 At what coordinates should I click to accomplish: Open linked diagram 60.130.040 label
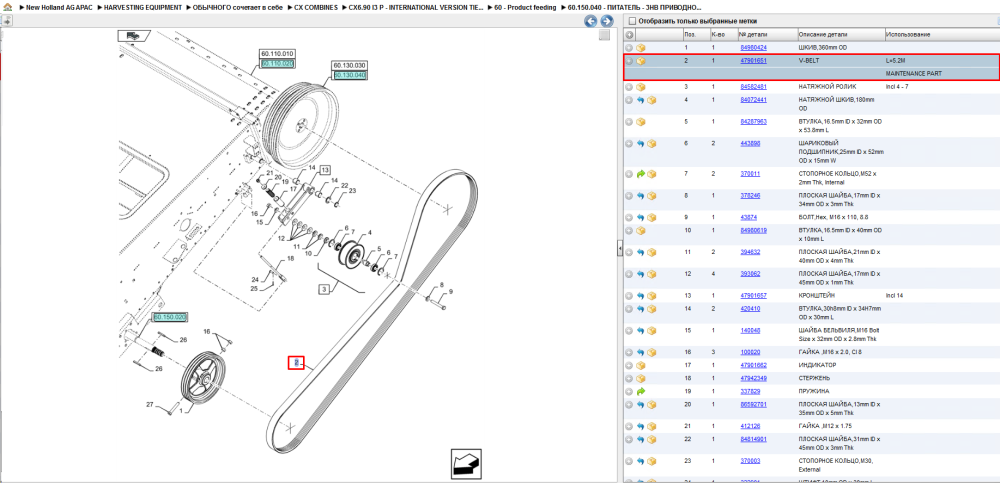point(349,75)
